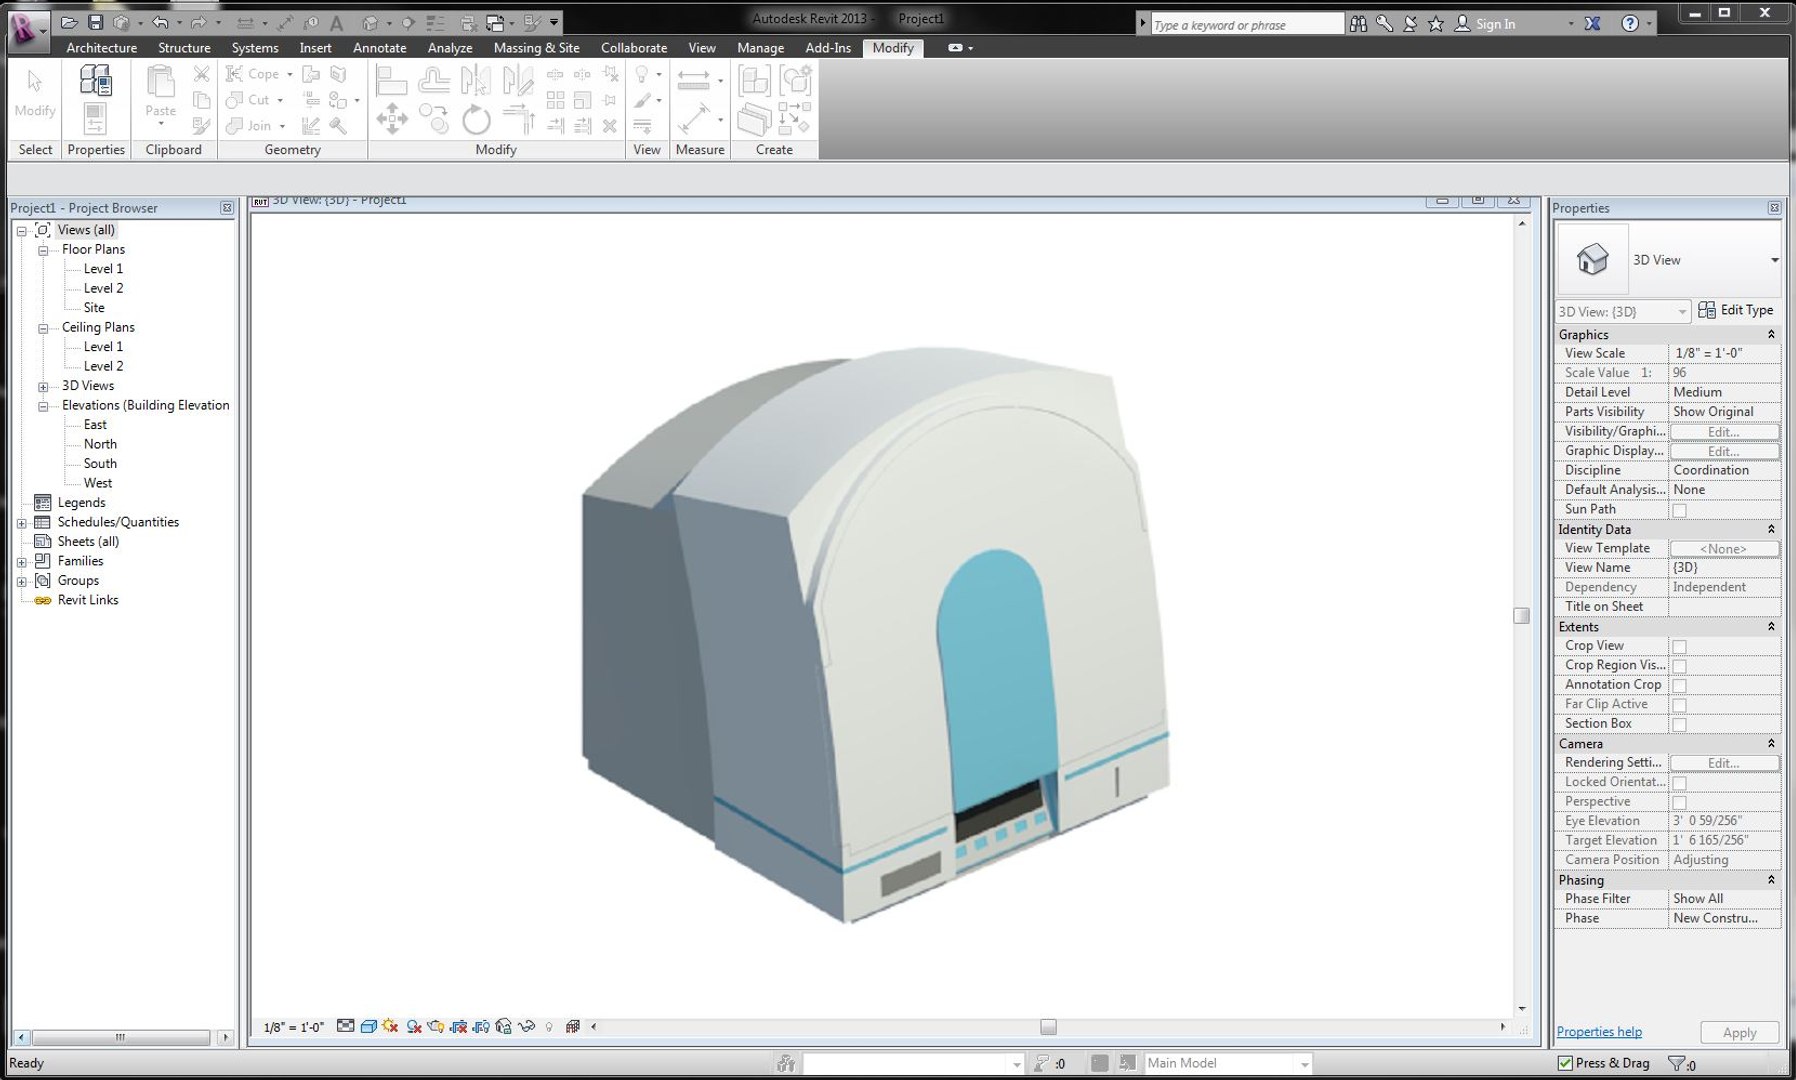Toggle the Locked Orientation checkbox
This screenshot has height=1080, width=1796.
pos(1680,784)
